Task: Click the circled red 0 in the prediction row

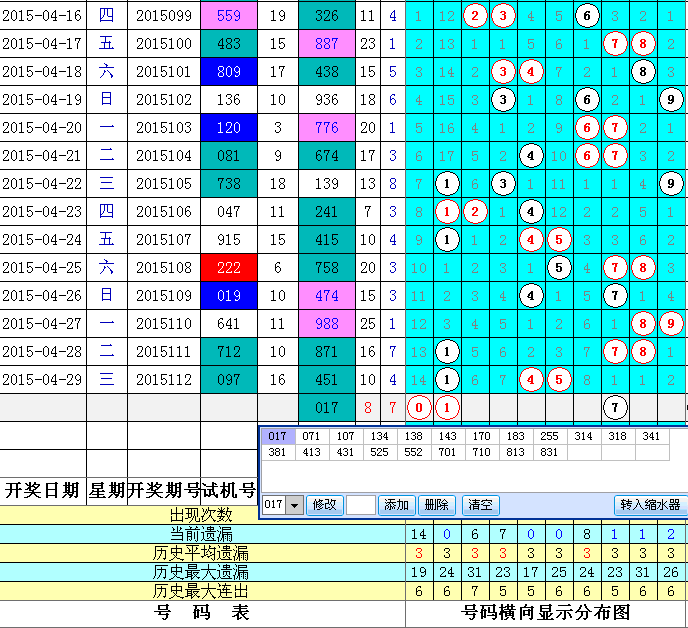Action: click(420, 407)
